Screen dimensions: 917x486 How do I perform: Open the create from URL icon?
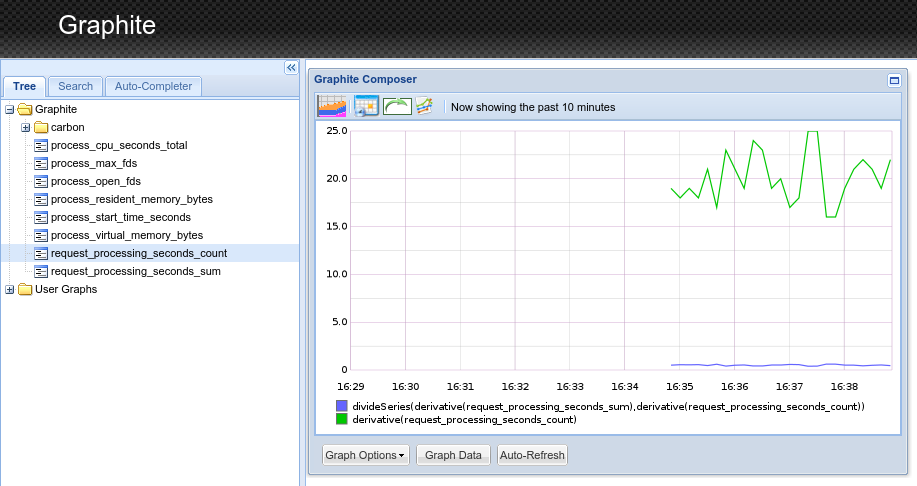click(x=425, y=106)
